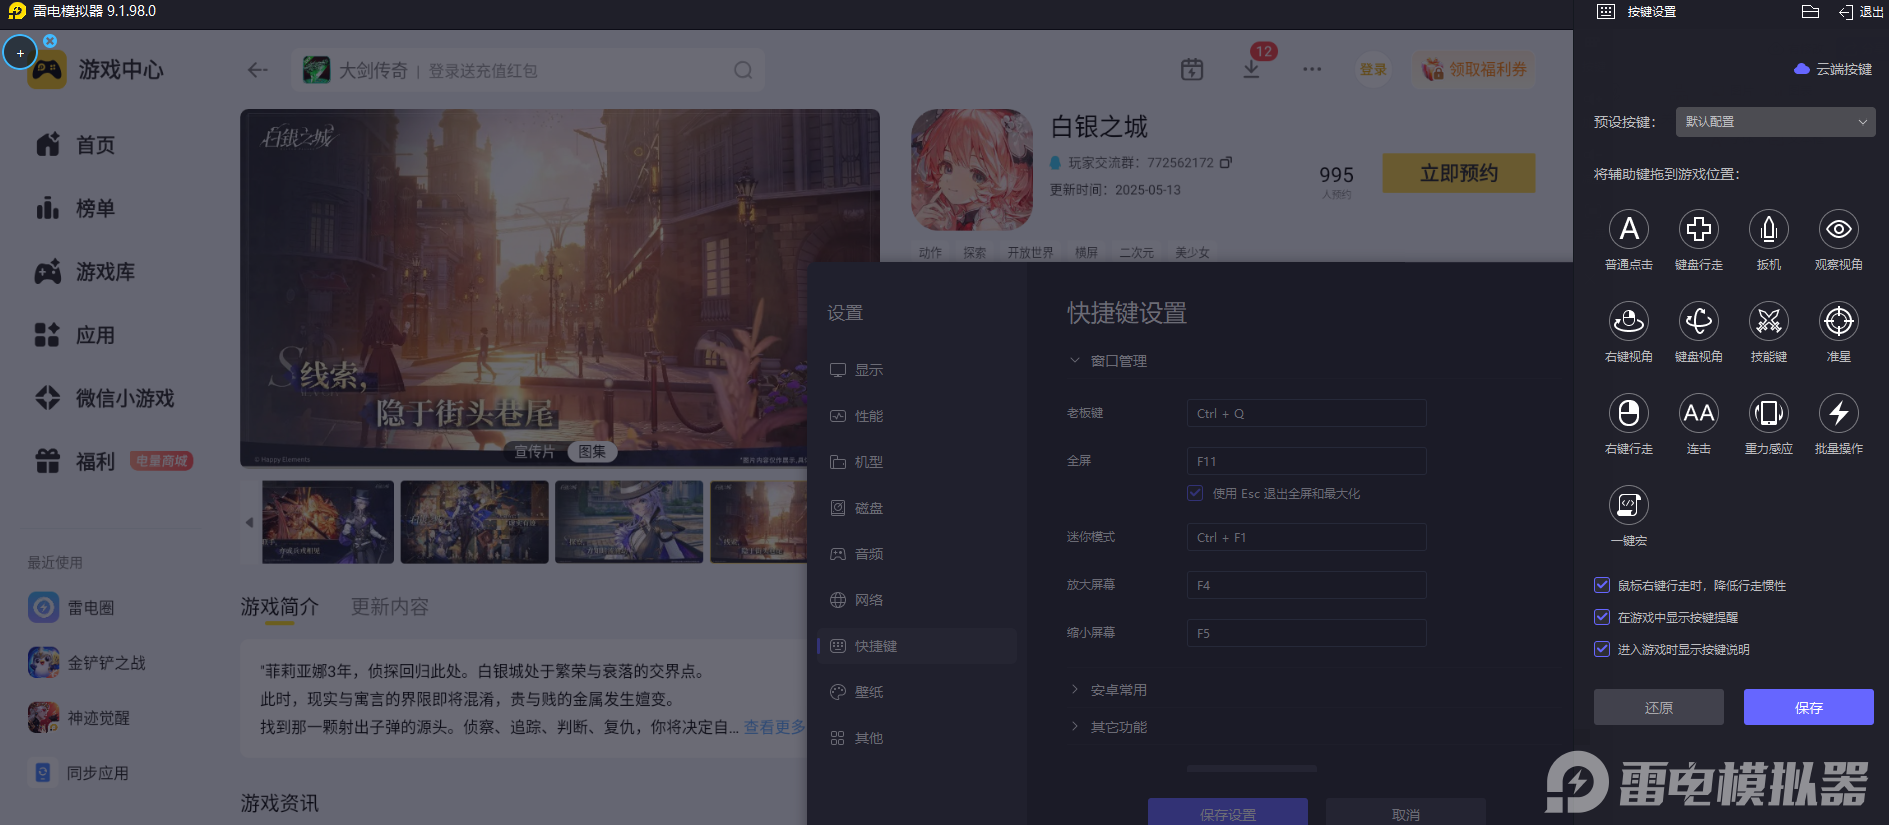Select the 观察视角 eye view icon
1889x825 pixels.
1839,229
